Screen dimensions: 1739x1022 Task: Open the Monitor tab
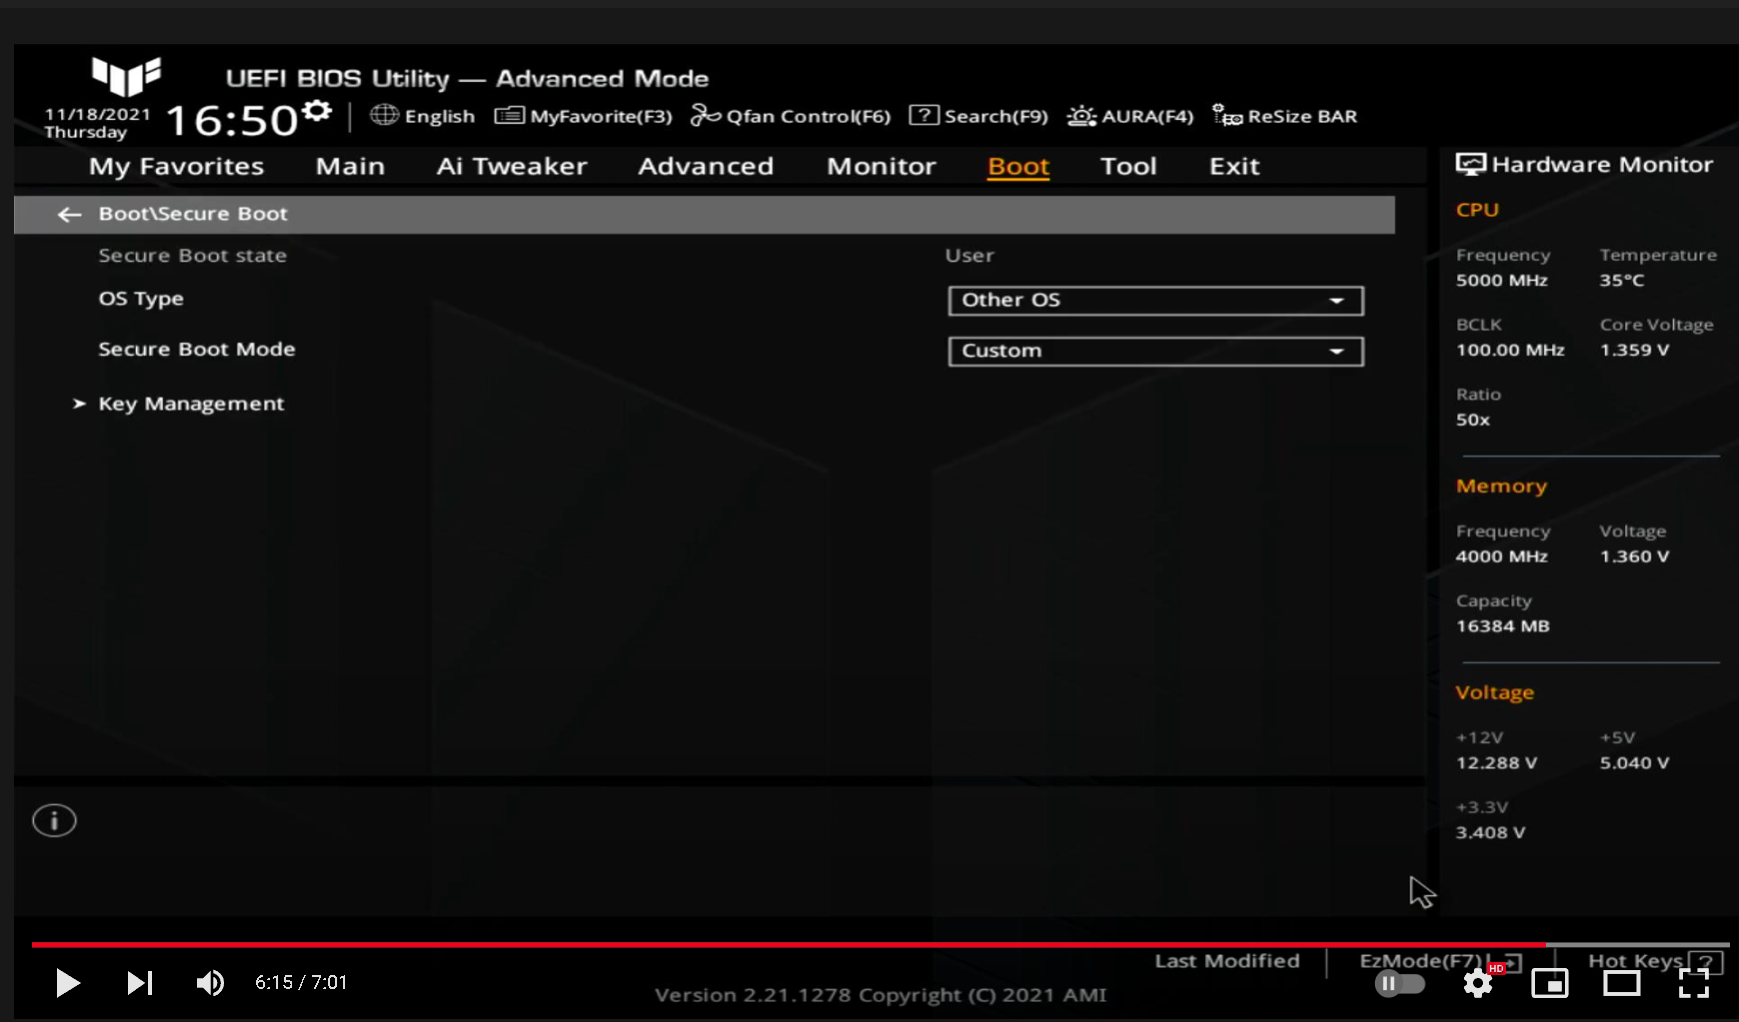click(x=881, y=166)
